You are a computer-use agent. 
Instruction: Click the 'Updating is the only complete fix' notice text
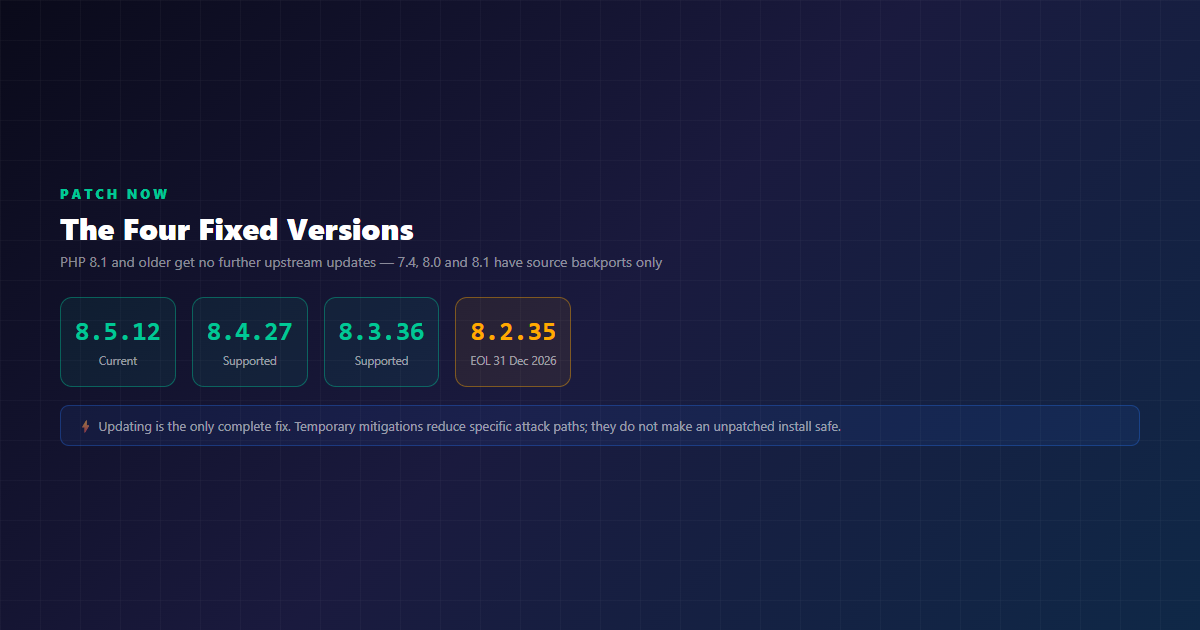point(470,426)
